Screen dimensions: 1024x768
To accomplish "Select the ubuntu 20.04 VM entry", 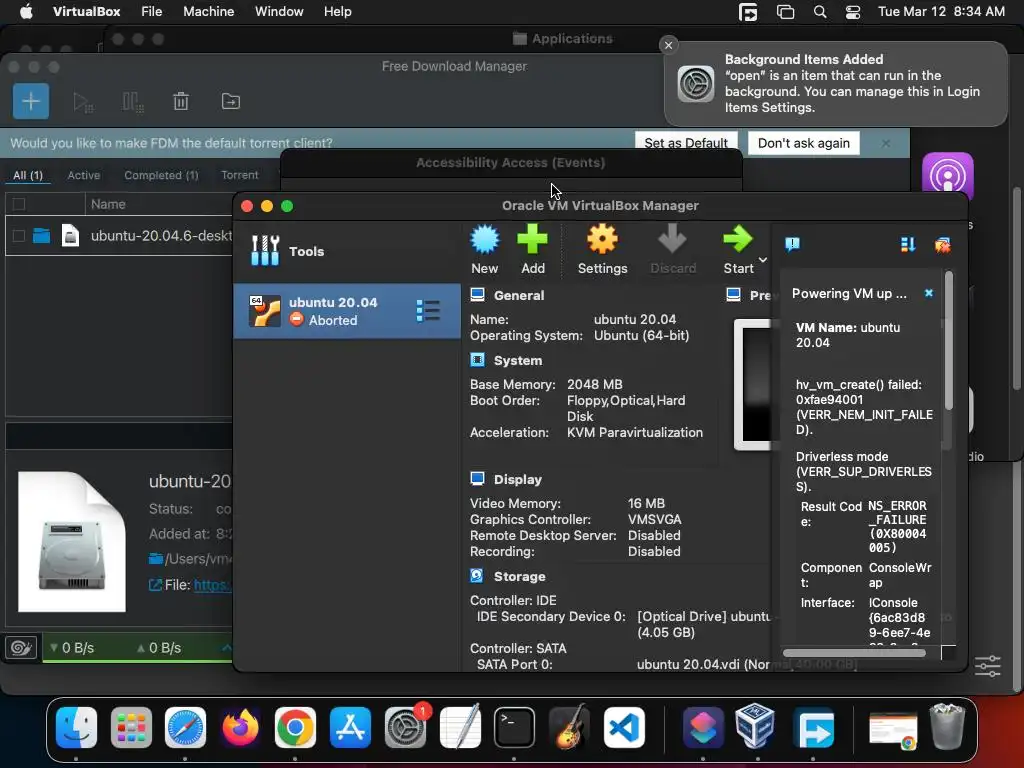I will click(347, 311).
